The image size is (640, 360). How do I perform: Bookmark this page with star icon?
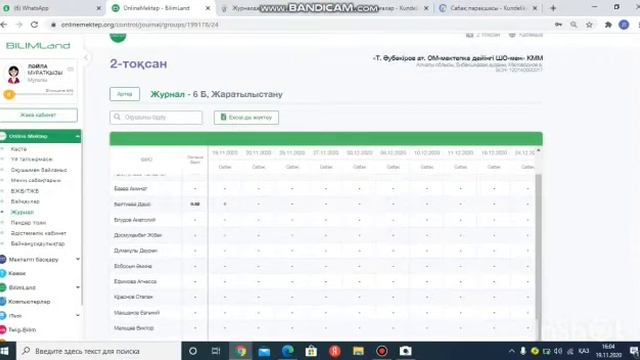pos(589,25)
